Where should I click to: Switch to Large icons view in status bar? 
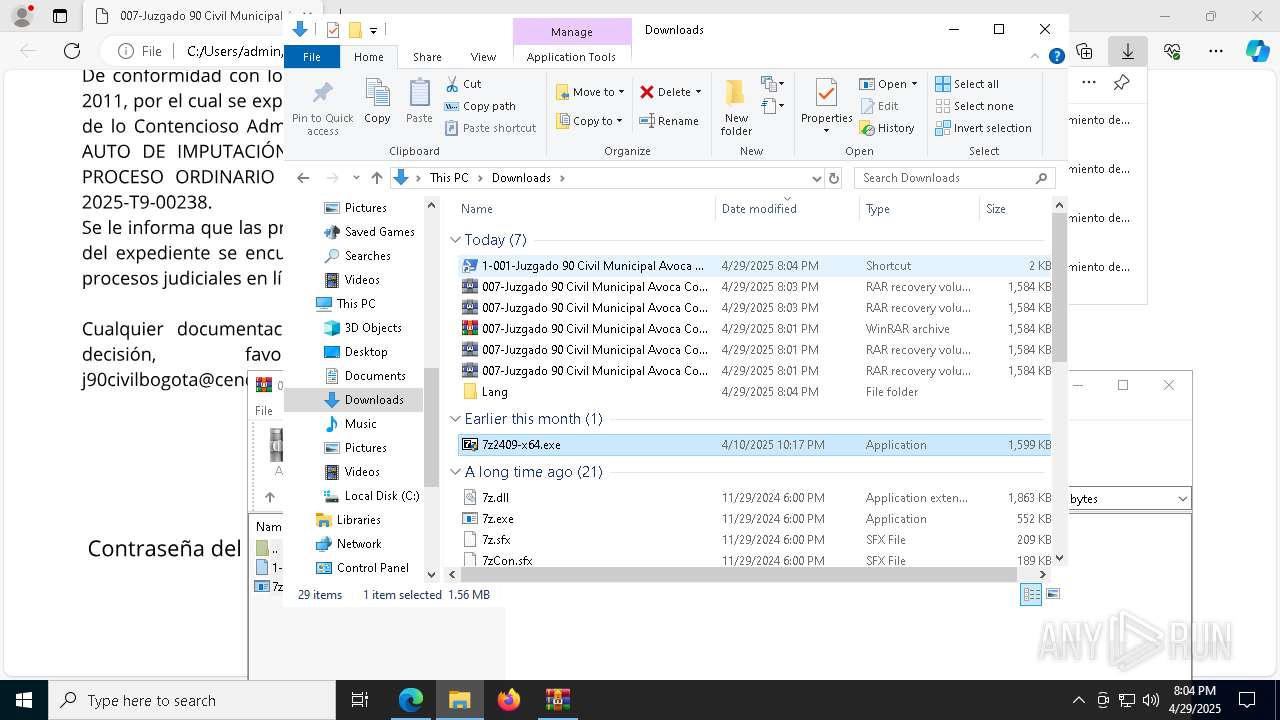coord(1052,594)
